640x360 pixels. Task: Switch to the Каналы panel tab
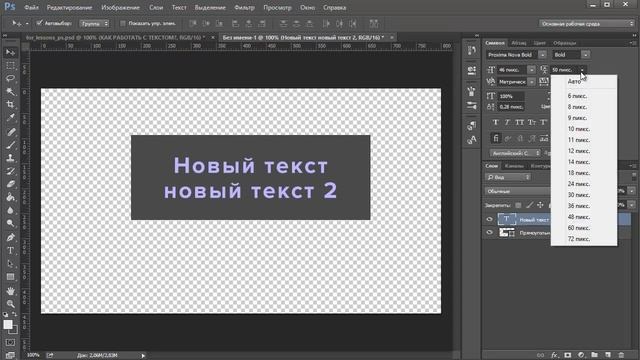click(514, 166)
